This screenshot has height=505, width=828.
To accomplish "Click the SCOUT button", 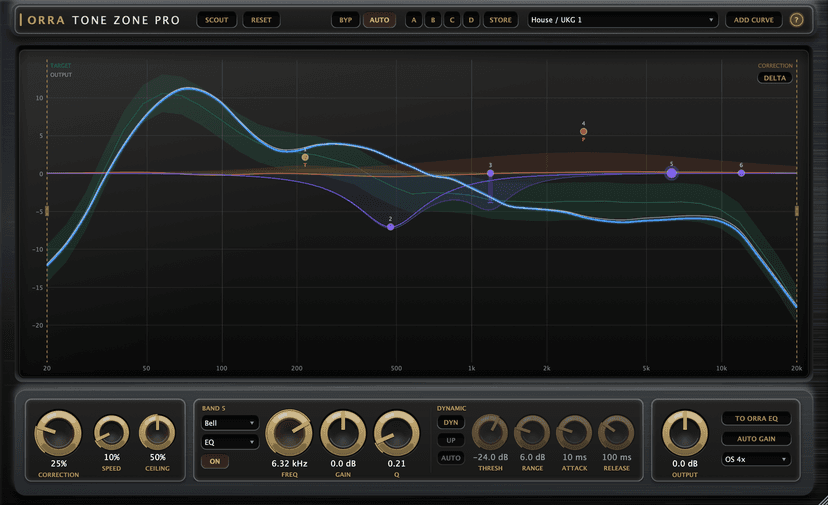I will point(217,20).
